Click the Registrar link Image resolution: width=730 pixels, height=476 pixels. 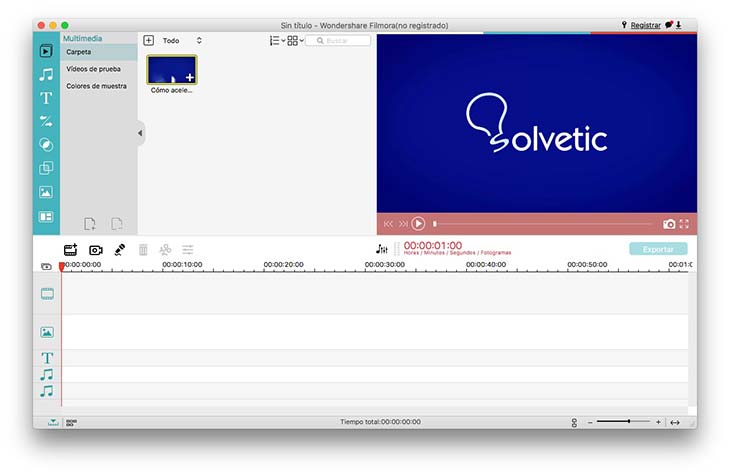[x=645, y=25]
